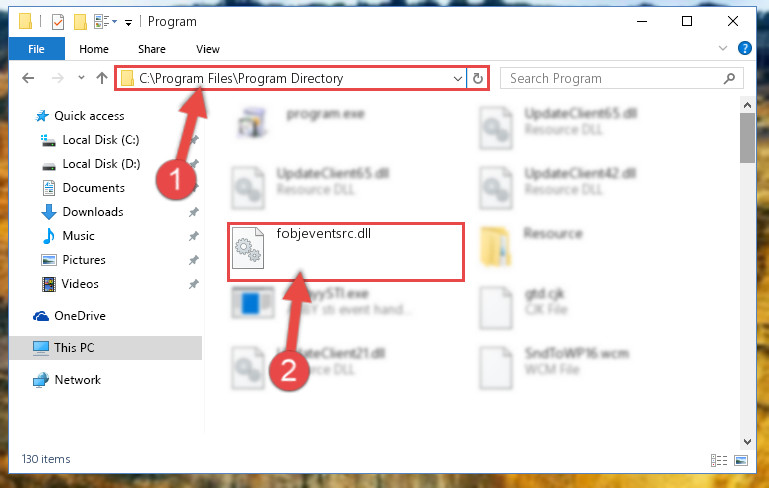
Task: Toggle the pin next to Music
Action: tap(194, 236)
